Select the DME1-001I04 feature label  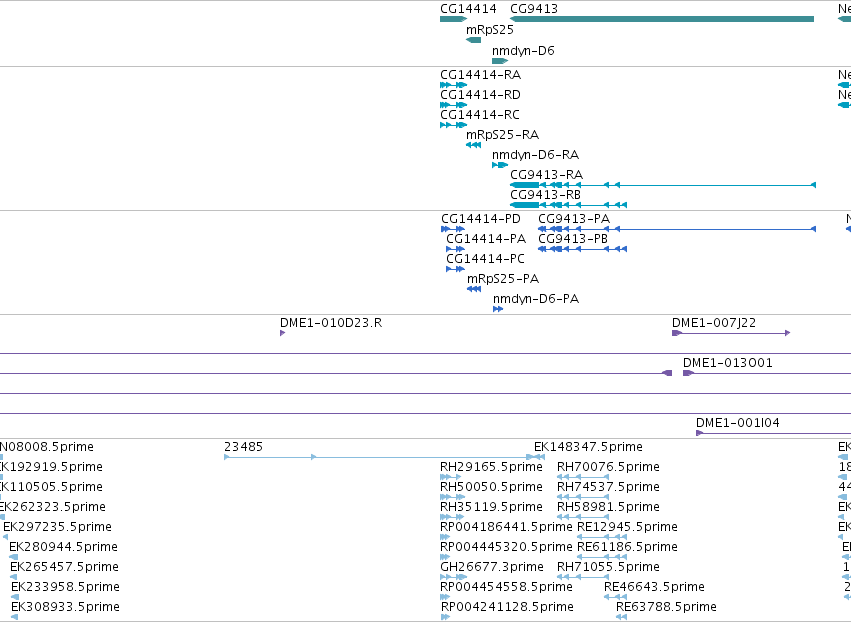pyautogui.click(x=738, y=423)
